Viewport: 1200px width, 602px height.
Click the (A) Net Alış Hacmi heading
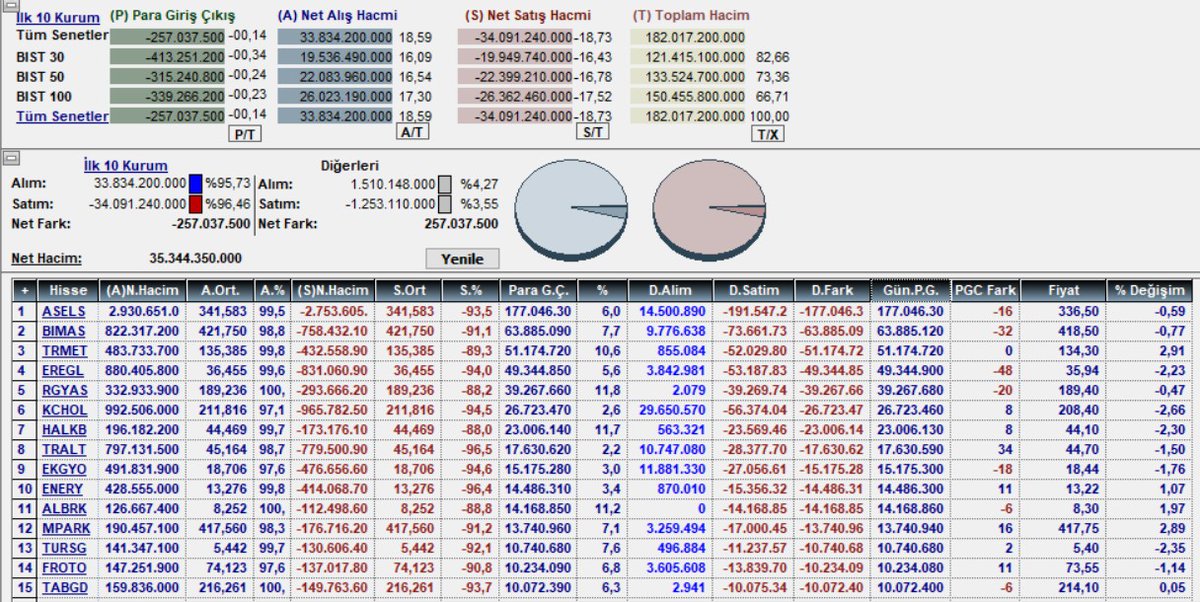(x=337, y=16)
